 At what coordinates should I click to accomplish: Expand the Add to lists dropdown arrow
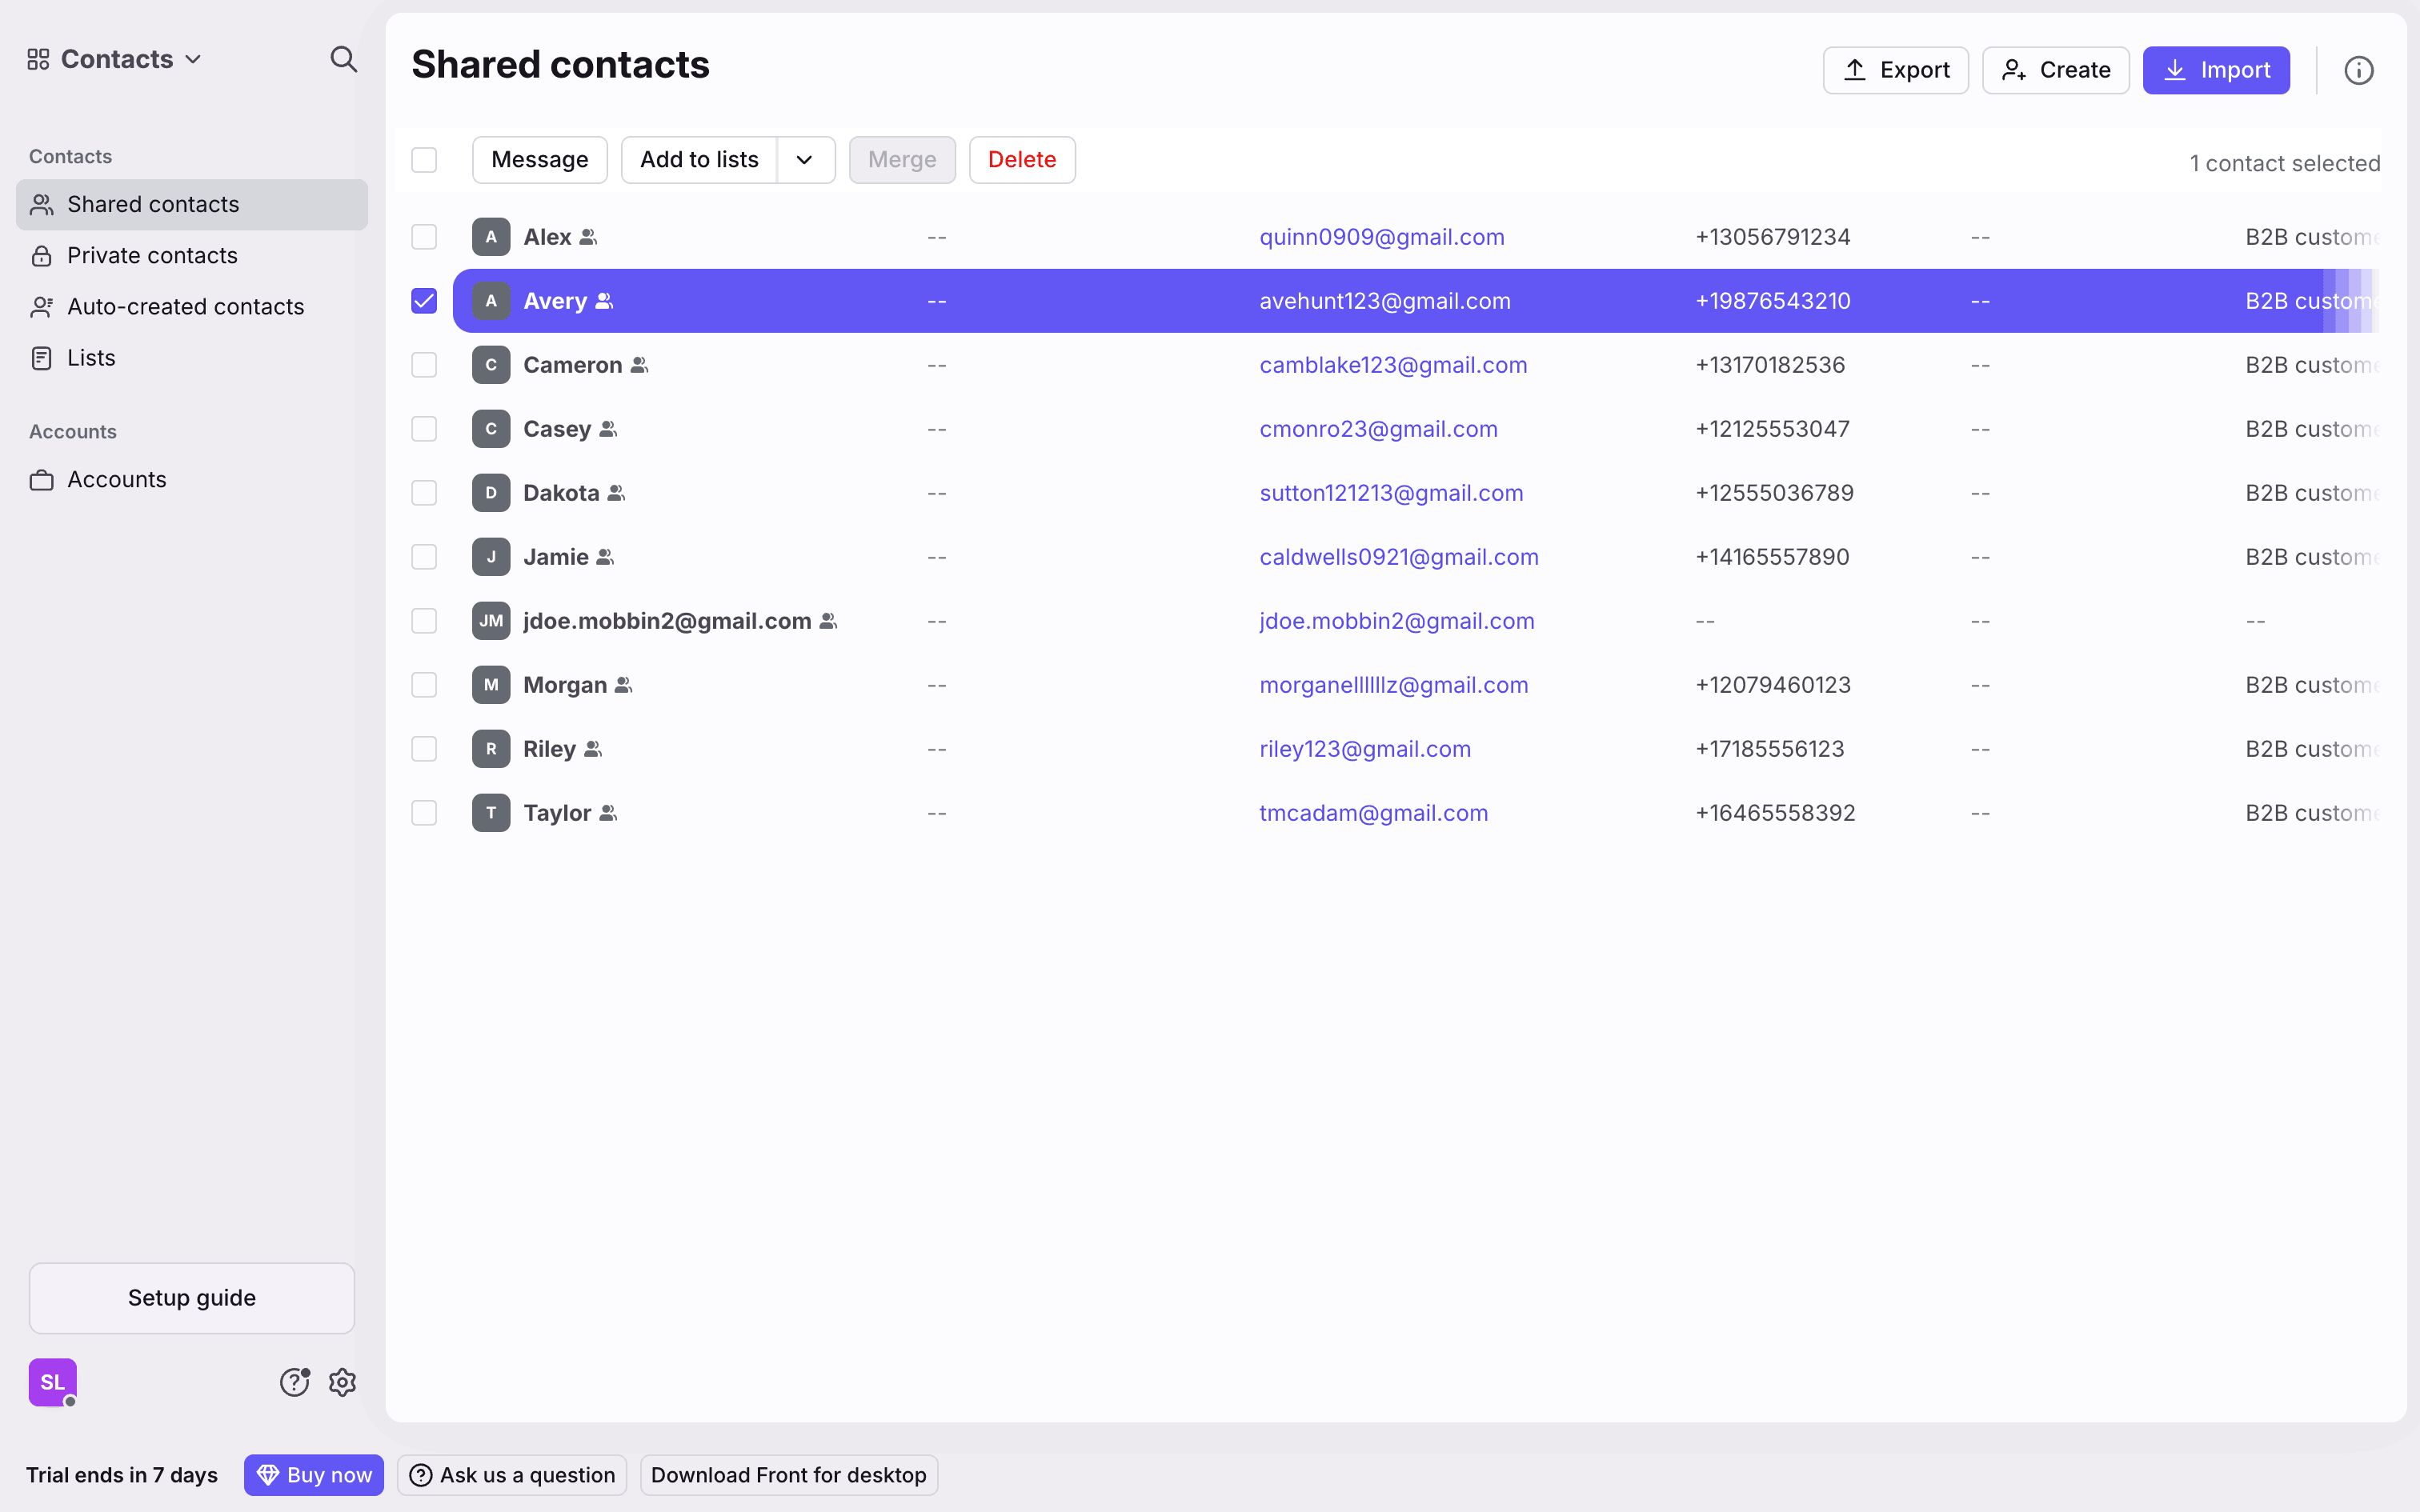click(805, 160)
